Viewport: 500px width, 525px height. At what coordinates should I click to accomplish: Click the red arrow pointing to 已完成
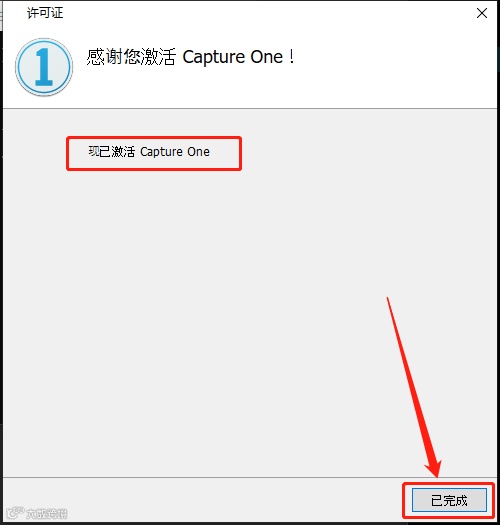click(x=414, y=387)
